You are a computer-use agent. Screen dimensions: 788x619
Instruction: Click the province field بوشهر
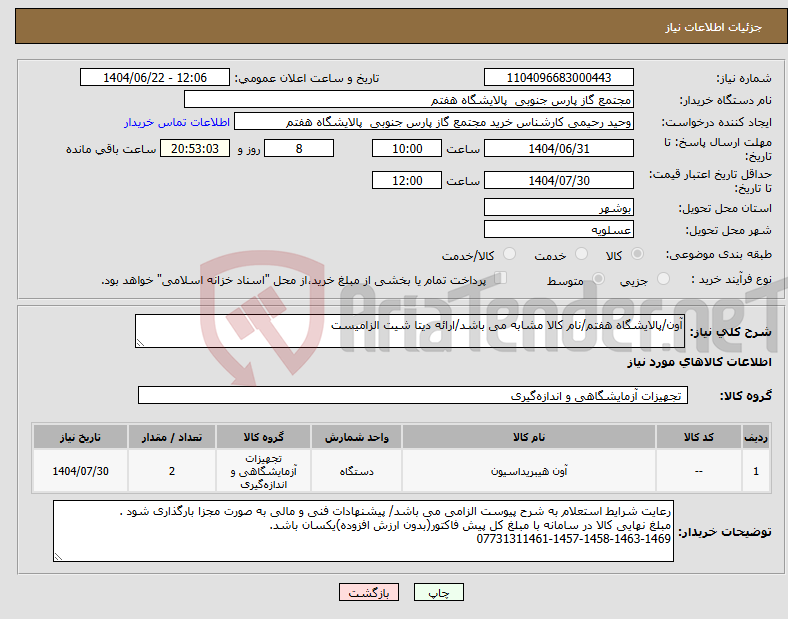[558, 207]
